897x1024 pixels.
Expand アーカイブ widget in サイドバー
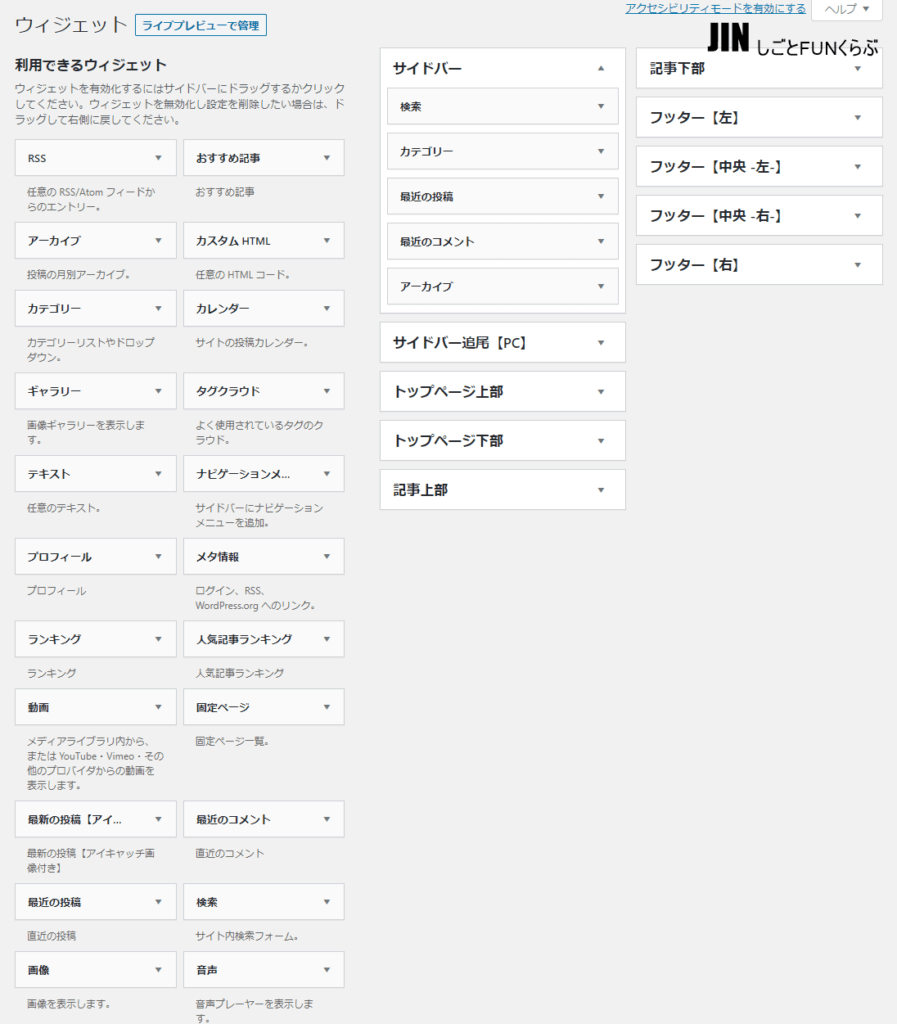click(x=601, y=286)
